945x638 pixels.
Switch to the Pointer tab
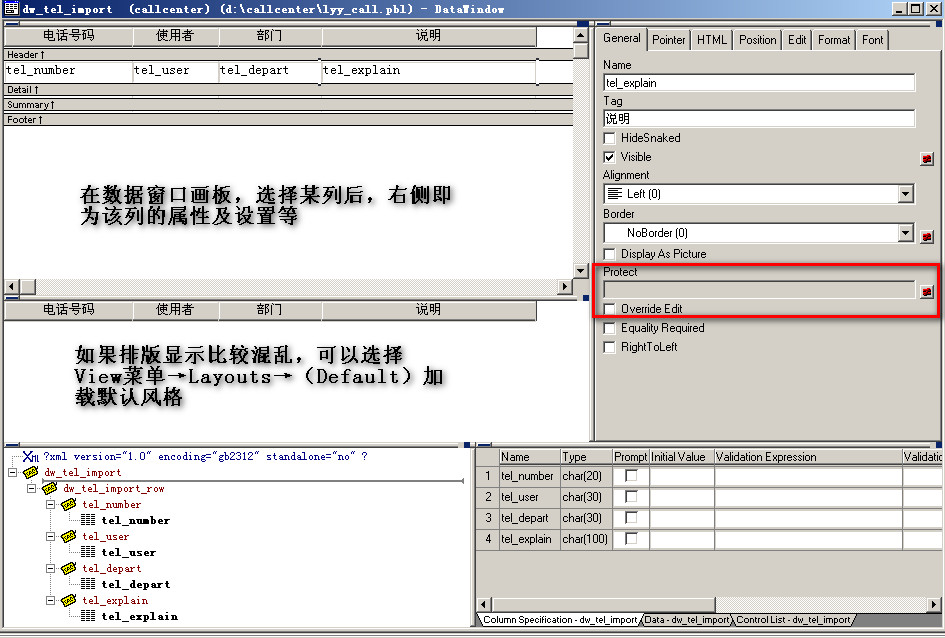[668, 40]
